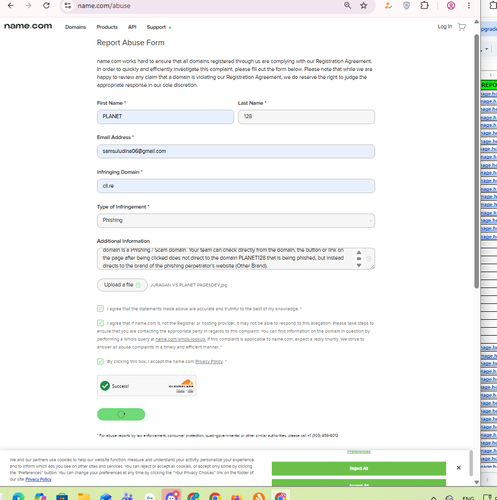Click the cookie banner scrollbar
The height and width of the screenshot is (500, 497).
(471, 463)
